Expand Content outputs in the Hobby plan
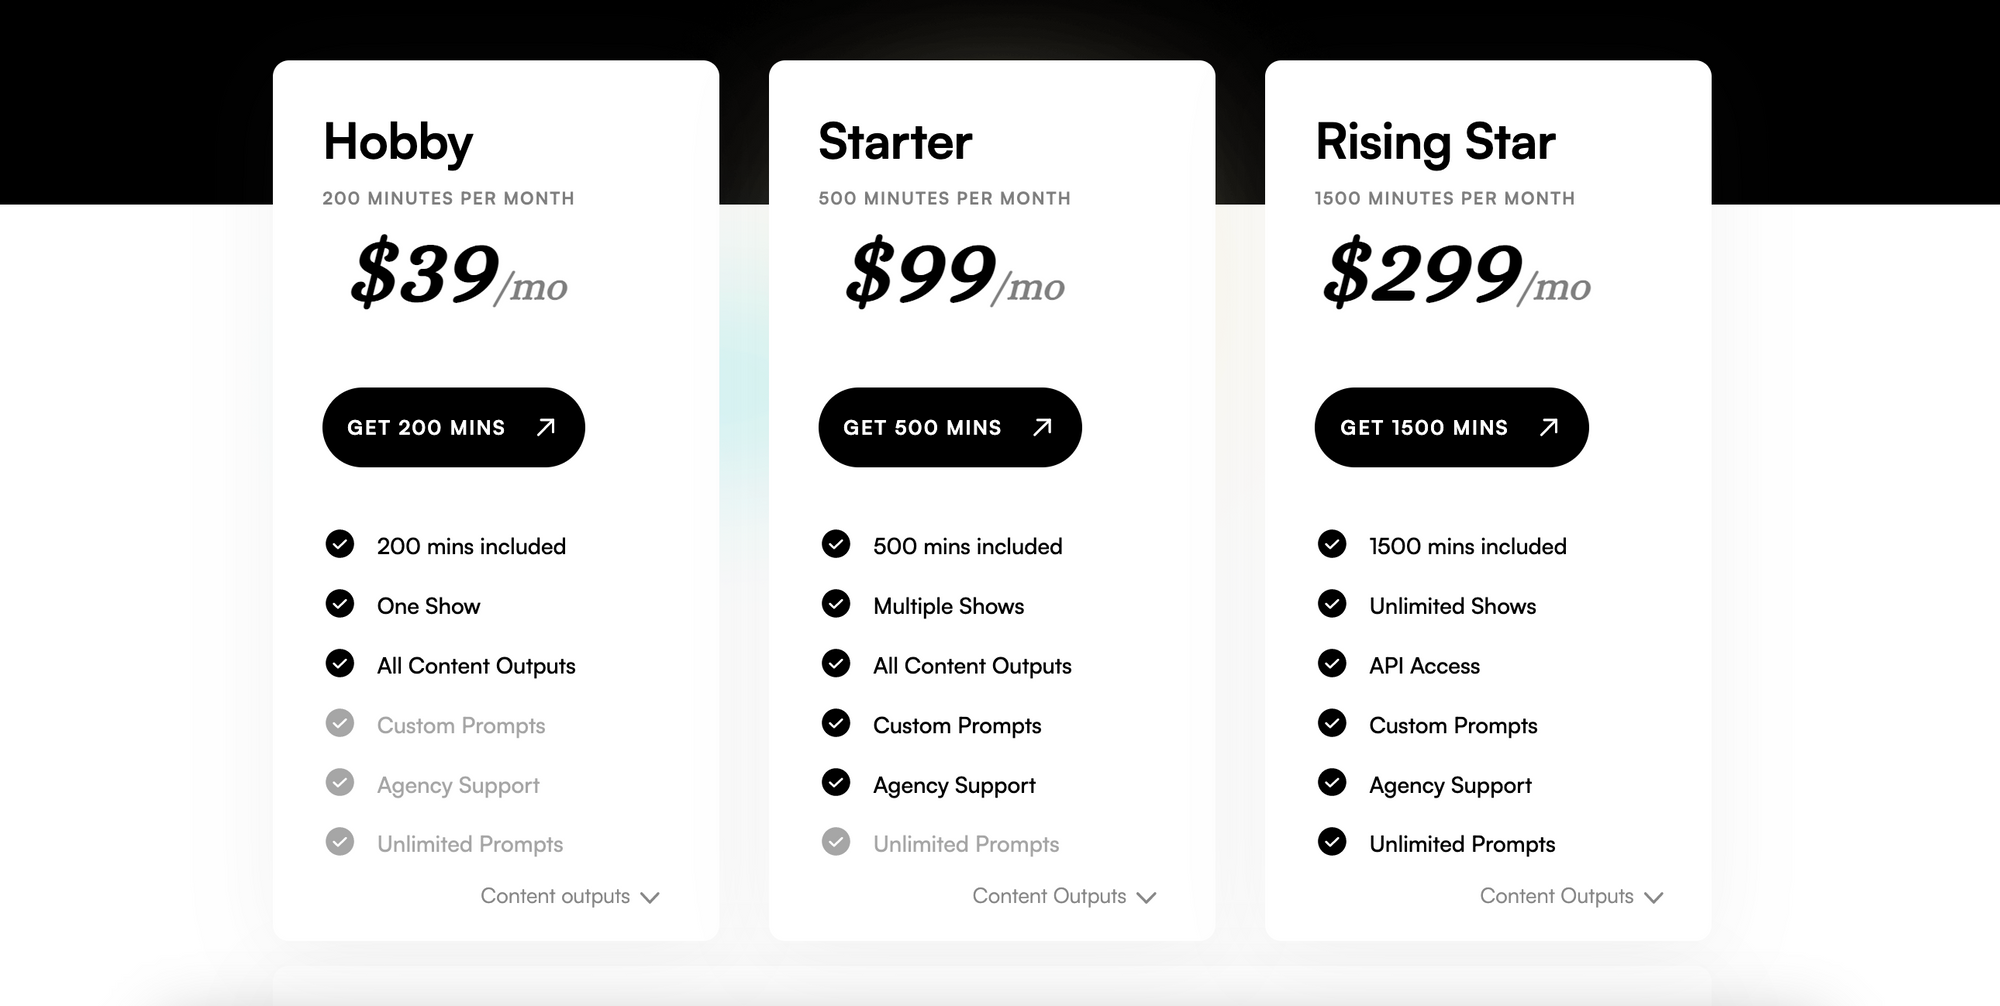This screenshot has height=1006, width=2000. click(570, 896)
